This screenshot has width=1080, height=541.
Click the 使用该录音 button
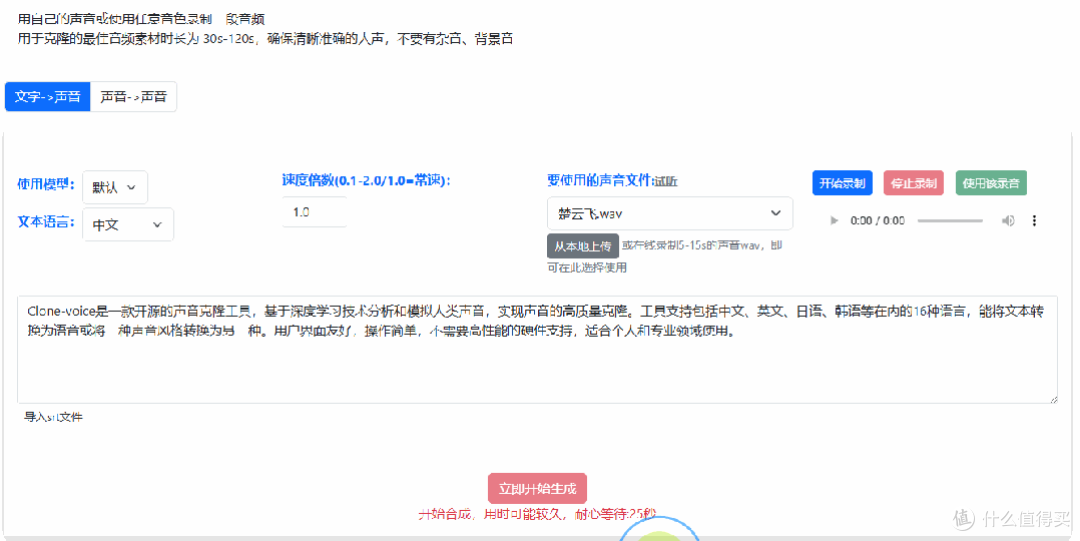(991, 183)
